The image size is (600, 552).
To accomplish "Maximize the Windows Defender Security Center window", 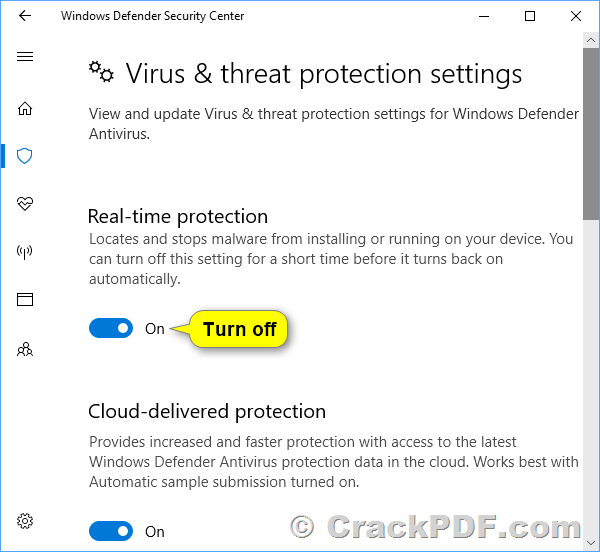I will (x=530, y=16).
